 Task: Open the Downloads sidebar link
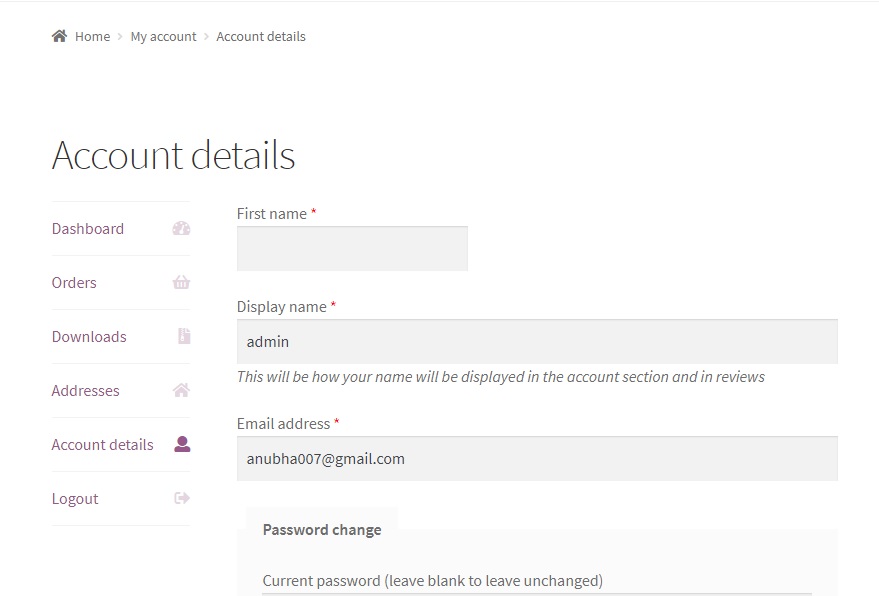[89, 336]
